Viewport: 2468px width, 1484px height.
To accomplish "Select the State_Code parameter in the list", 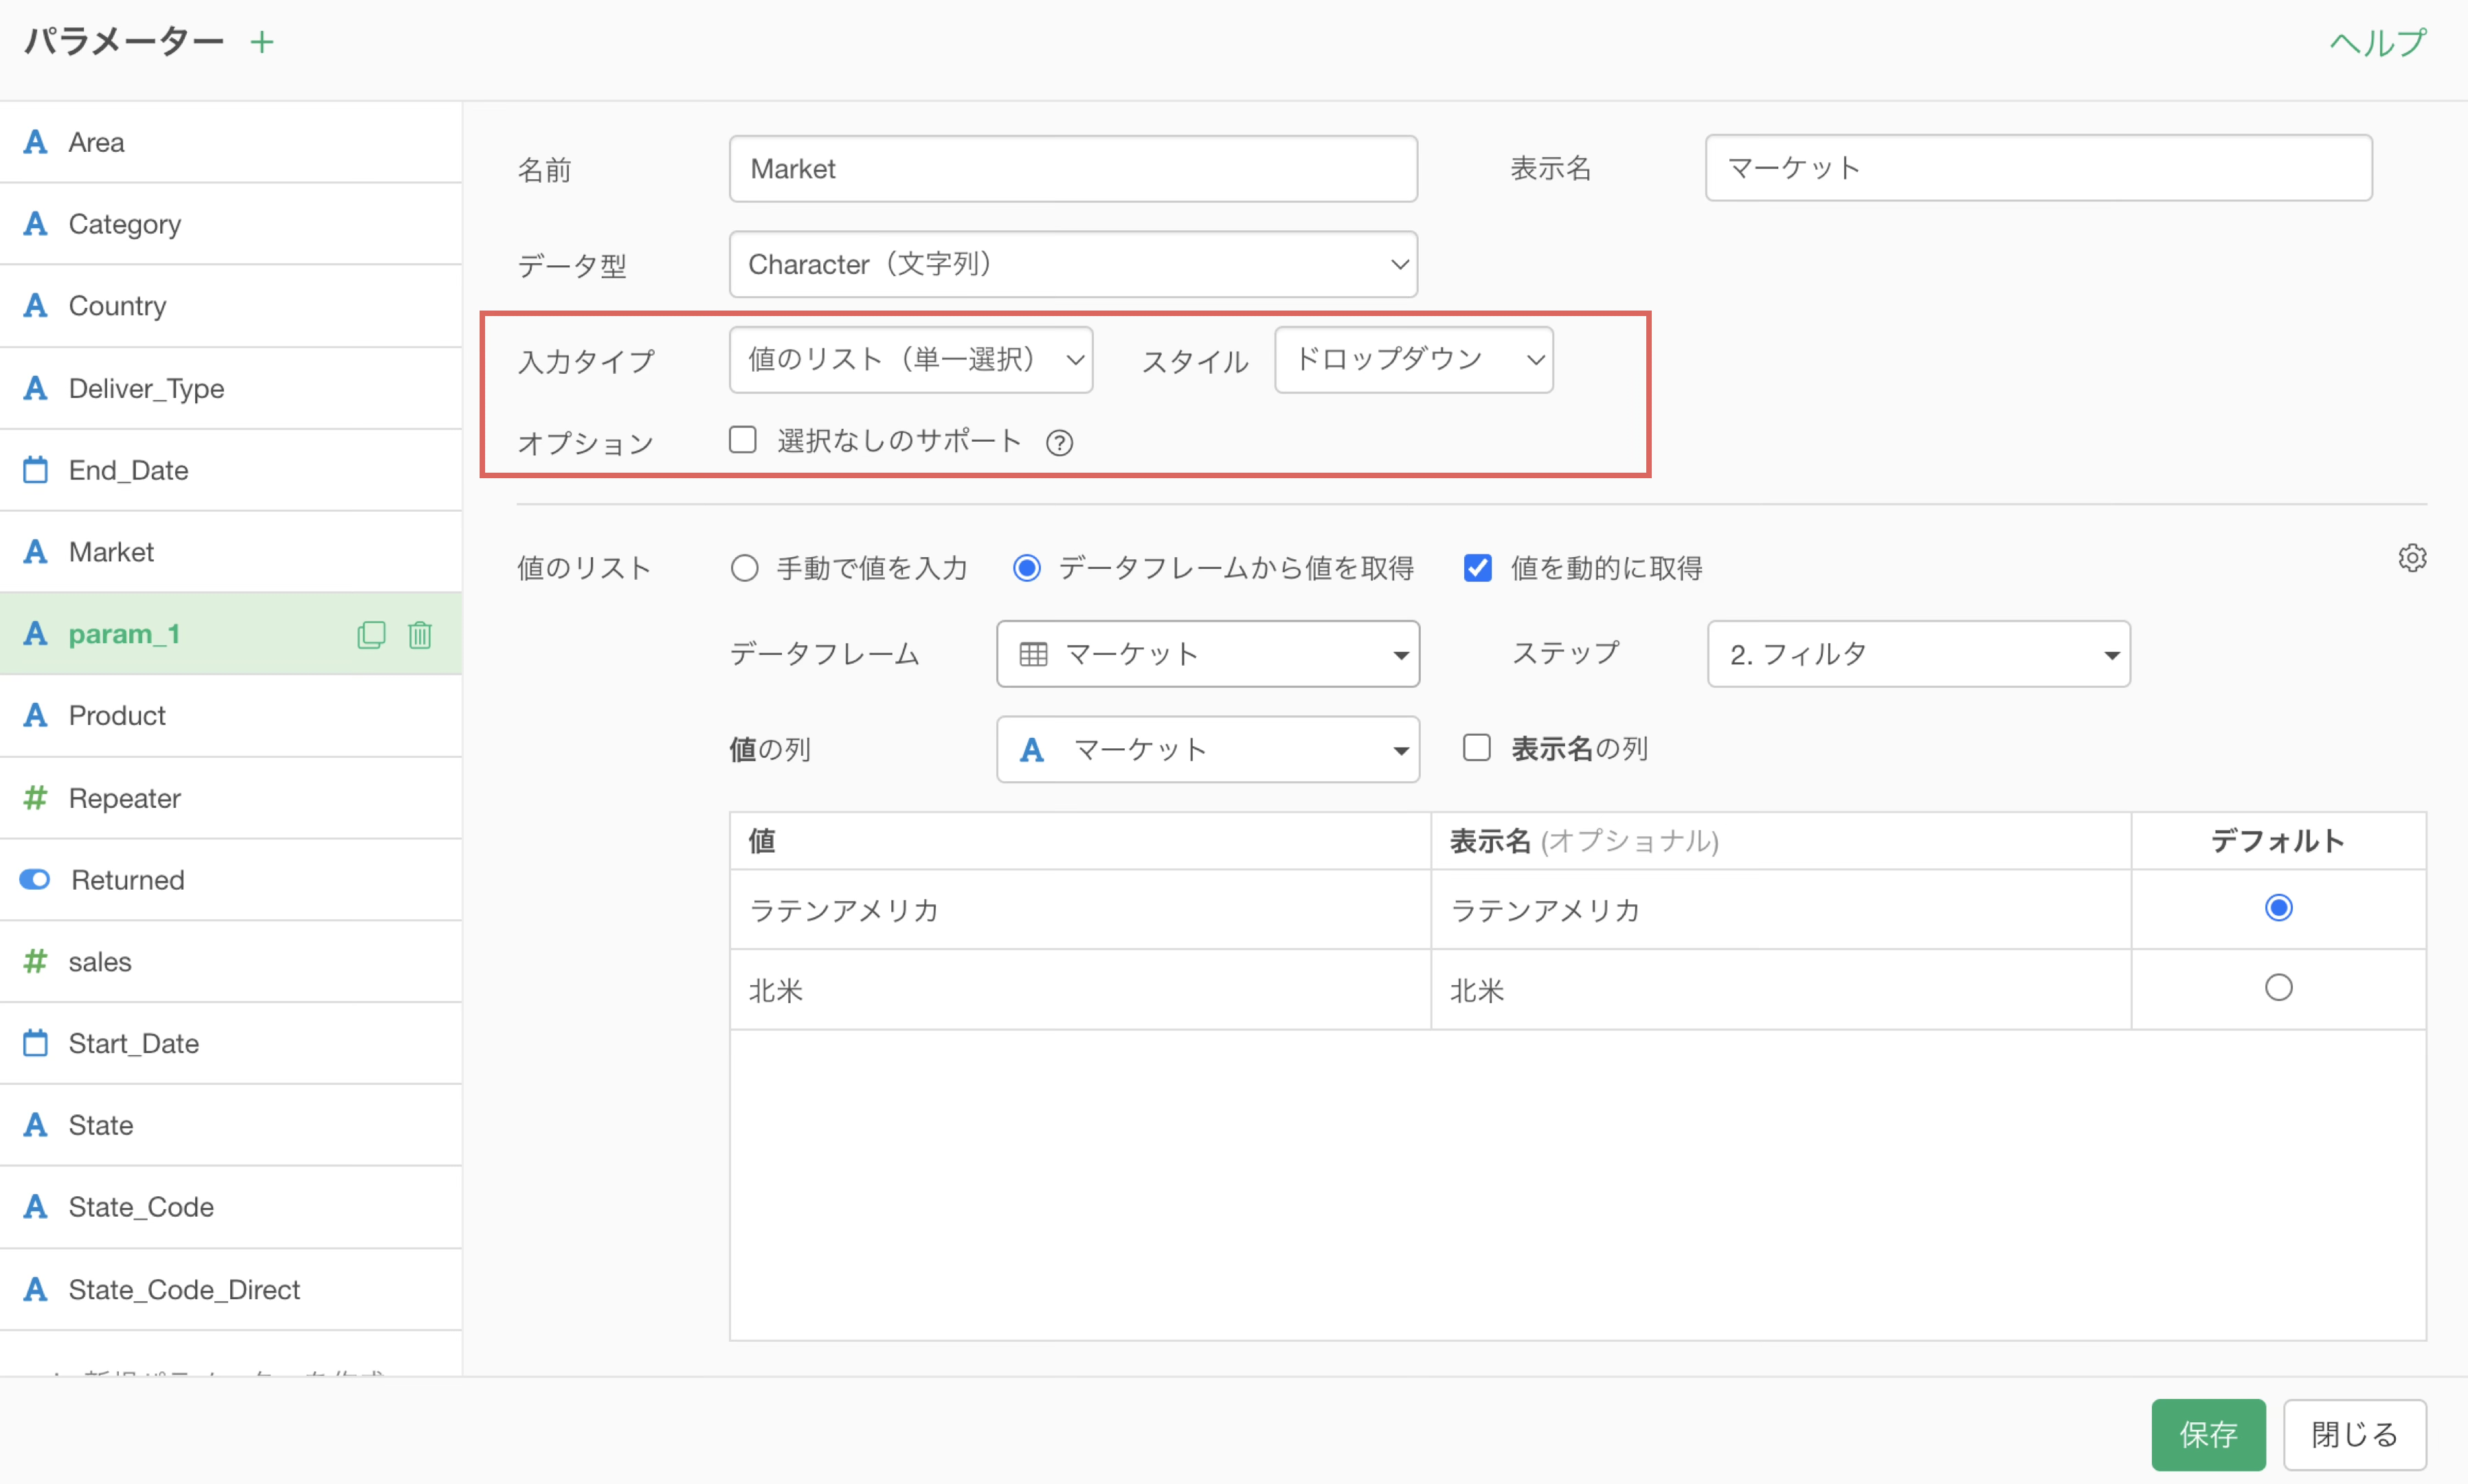I will 141,1207.
